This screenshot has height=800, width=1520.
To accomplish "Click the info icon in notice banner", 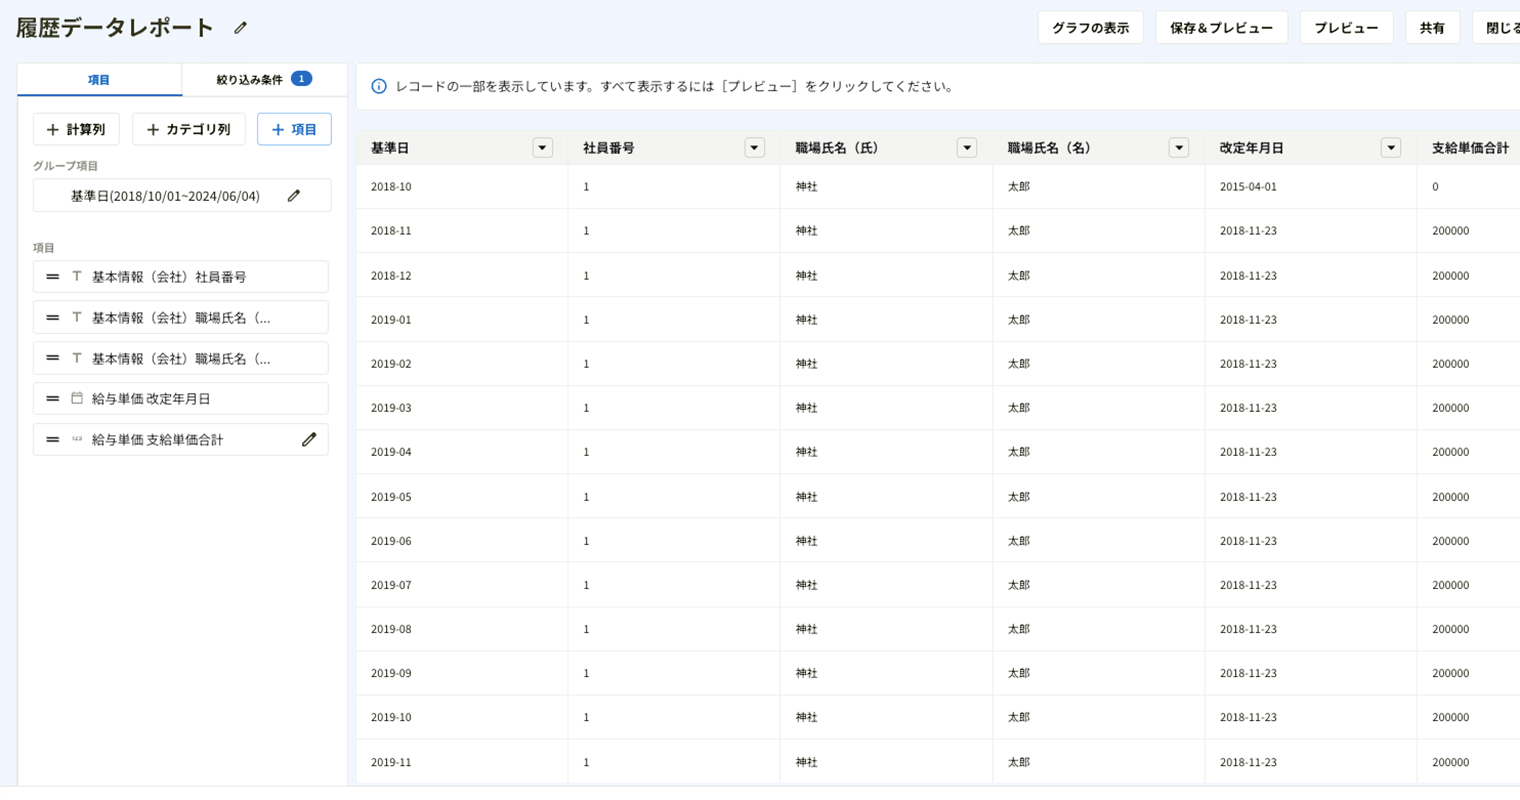I will click(379, 87).
